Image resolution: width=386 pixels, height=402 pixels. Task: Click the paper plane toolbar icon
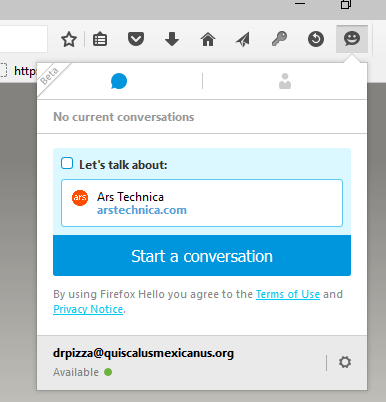coord(243,40)
